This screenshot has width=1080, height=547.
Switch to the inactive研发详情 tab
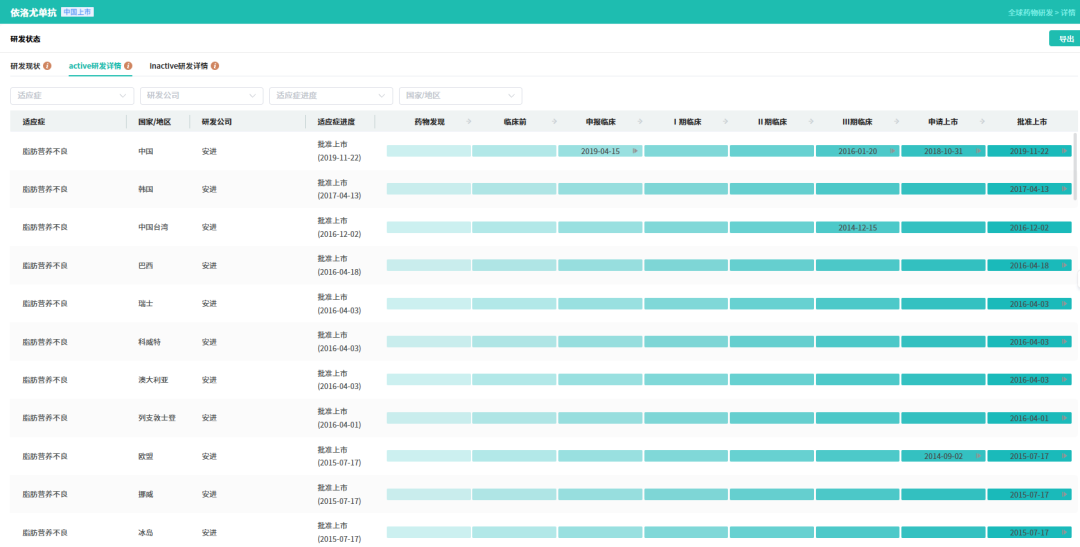click(178, 66)
